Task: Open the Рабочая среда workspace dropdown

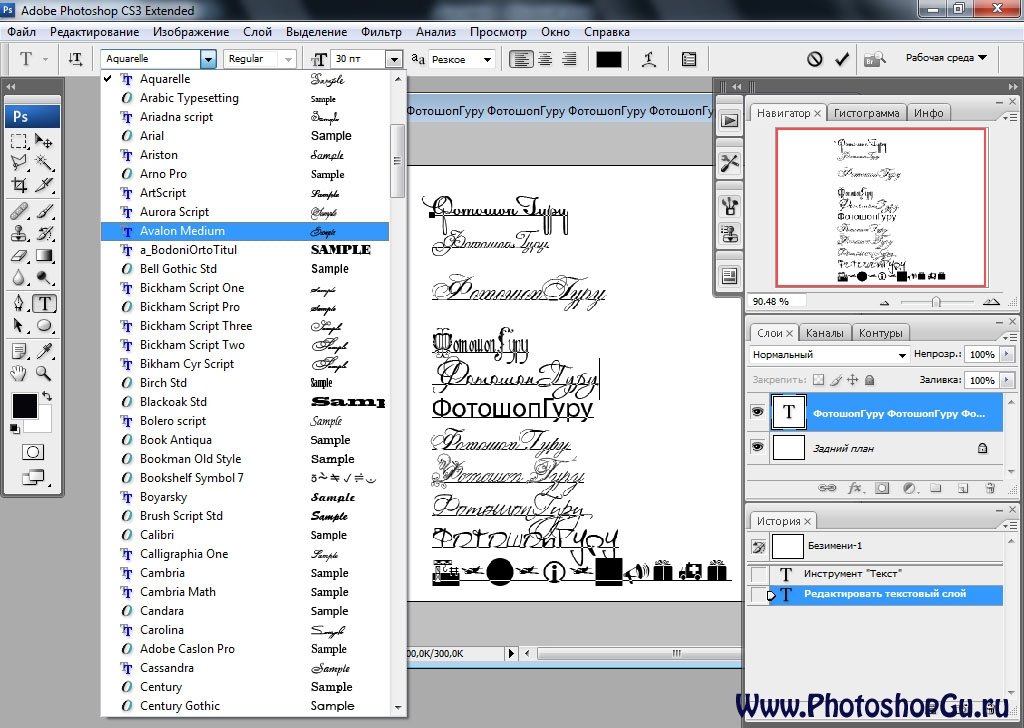Action: click(x=946, y=58)
